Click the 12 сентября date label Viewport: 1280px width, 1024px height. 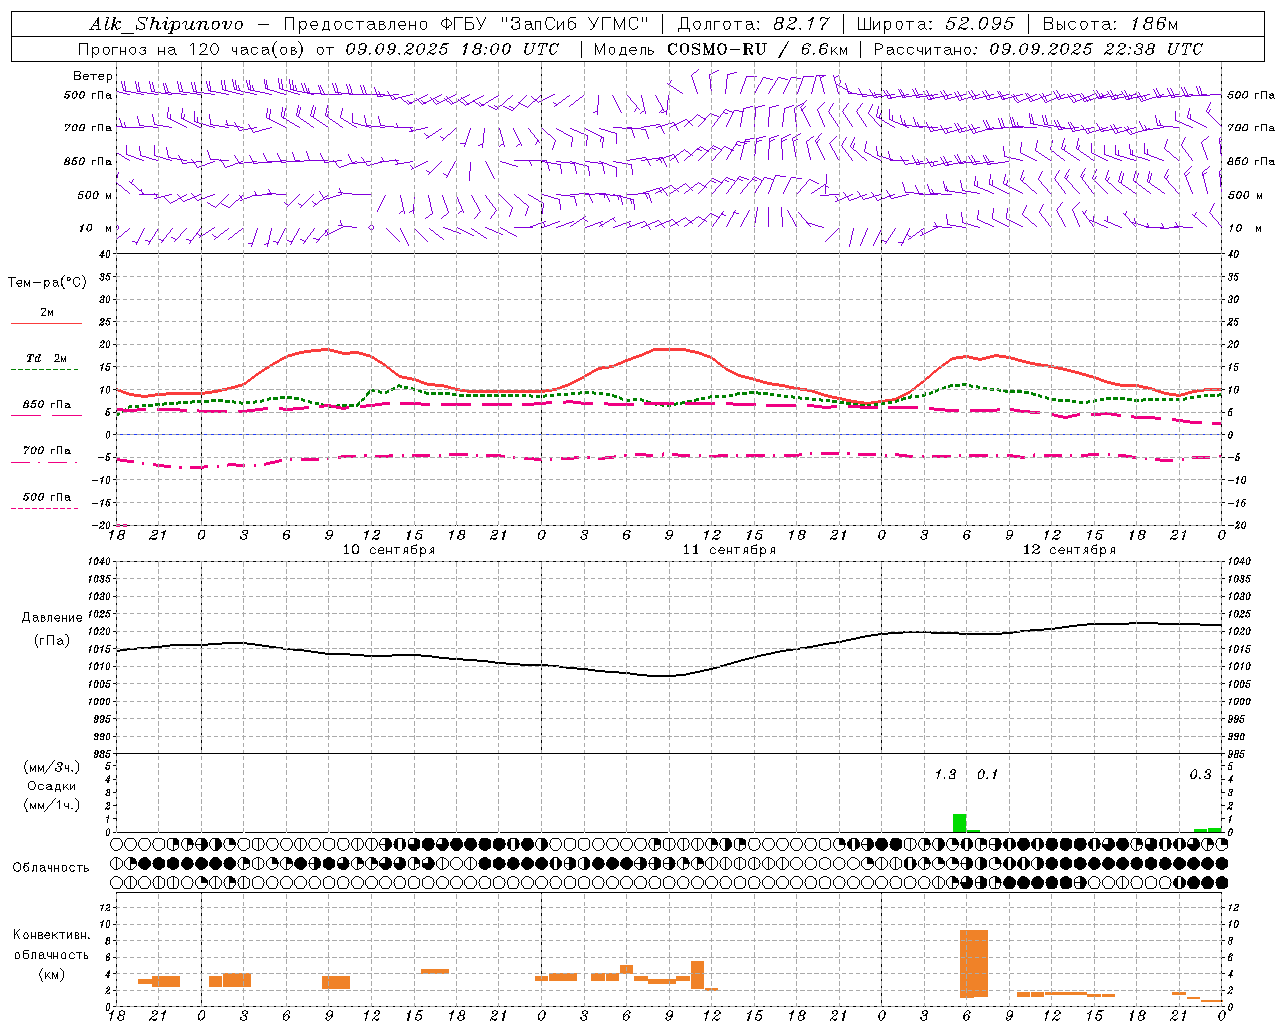point(1069,550)
